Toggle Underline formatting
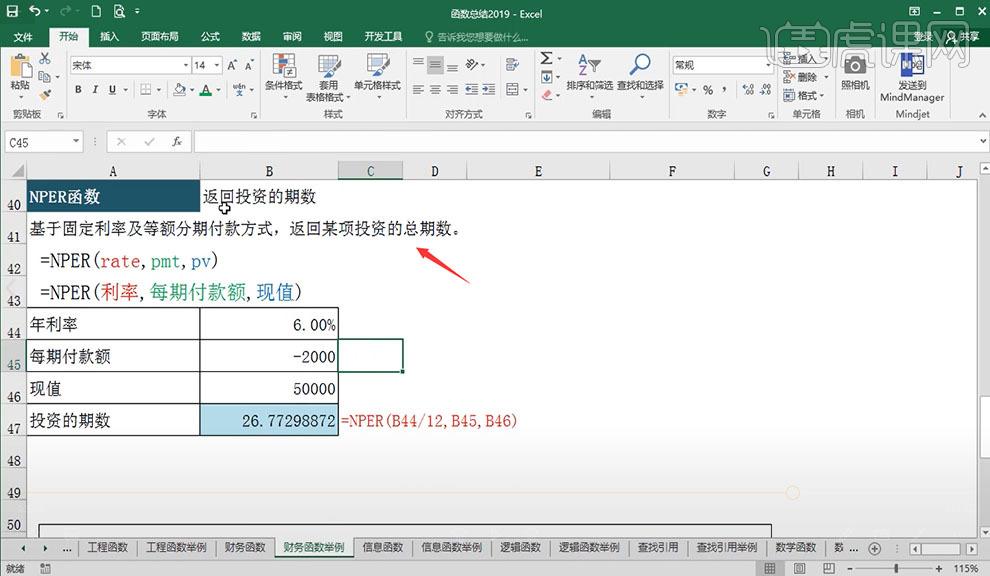The image size is (990, 576). coord(112,90)
